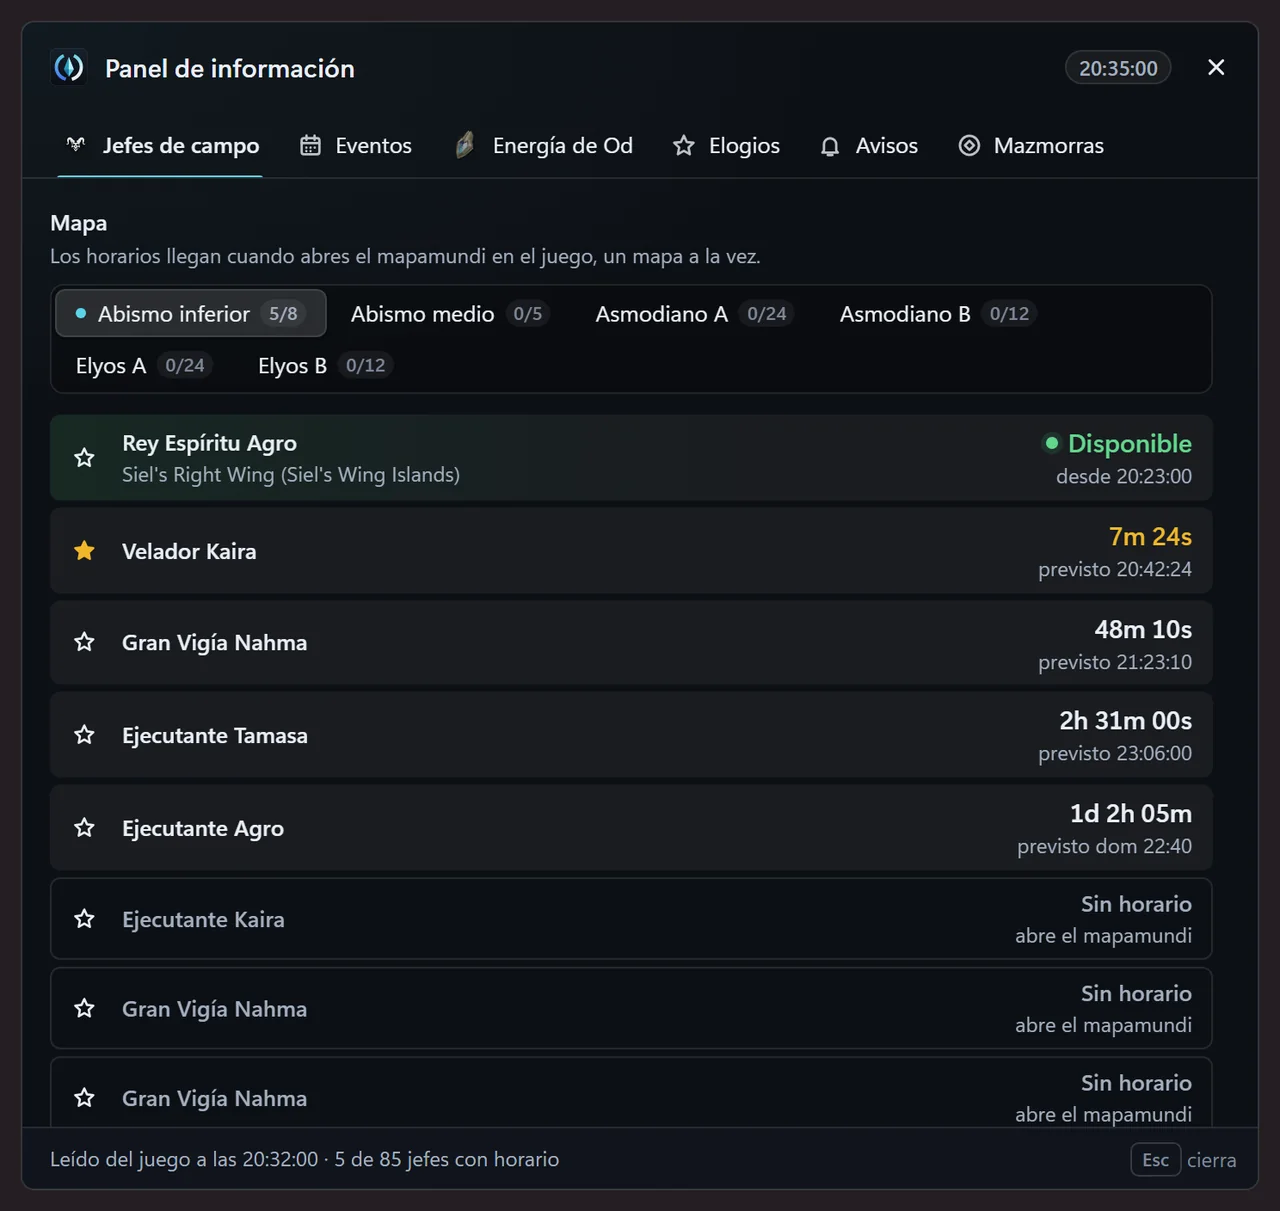1280x1211 pixels.
Task: Click the Ejecutante Tamasa boss name
Action: click(215, 735)
